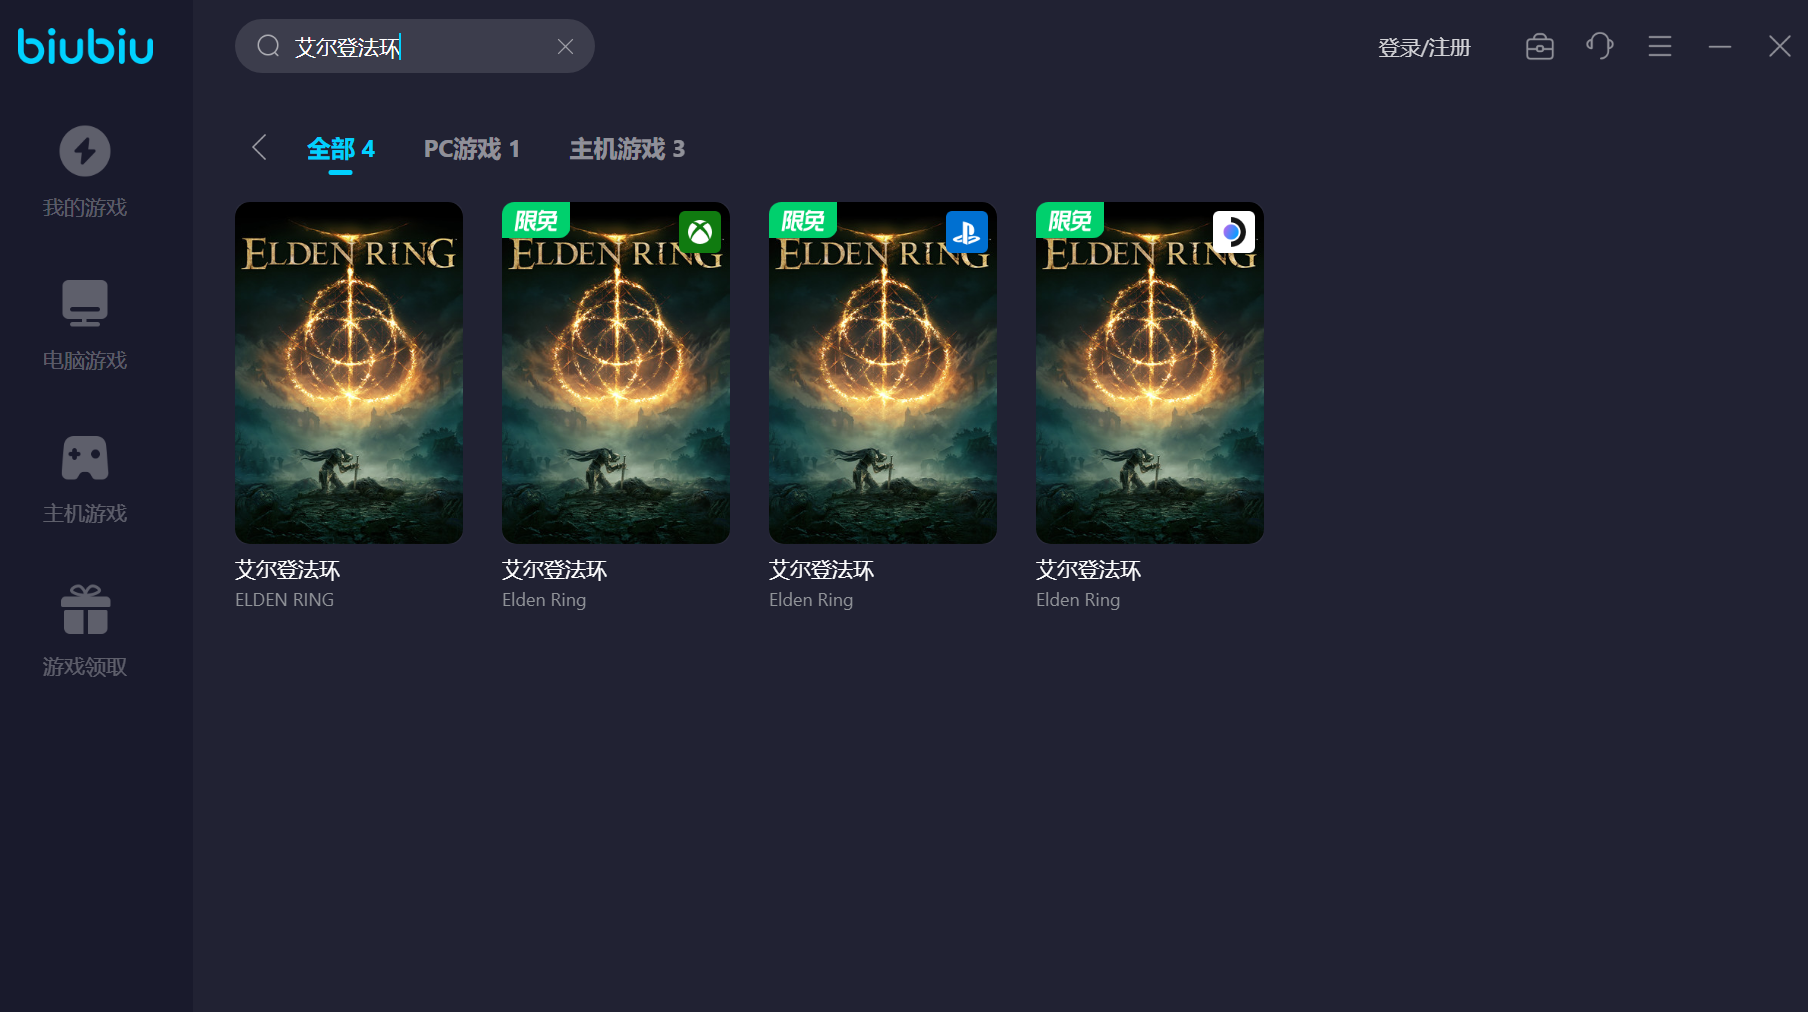Select the PC Elden Ring cover

[349, 373]
